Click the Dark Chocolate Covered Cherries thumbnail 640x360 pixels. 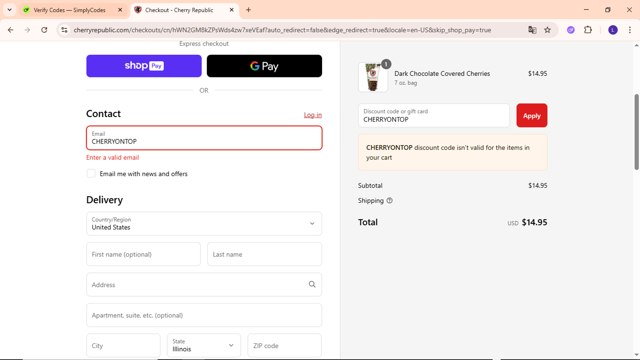pos(373,77)
